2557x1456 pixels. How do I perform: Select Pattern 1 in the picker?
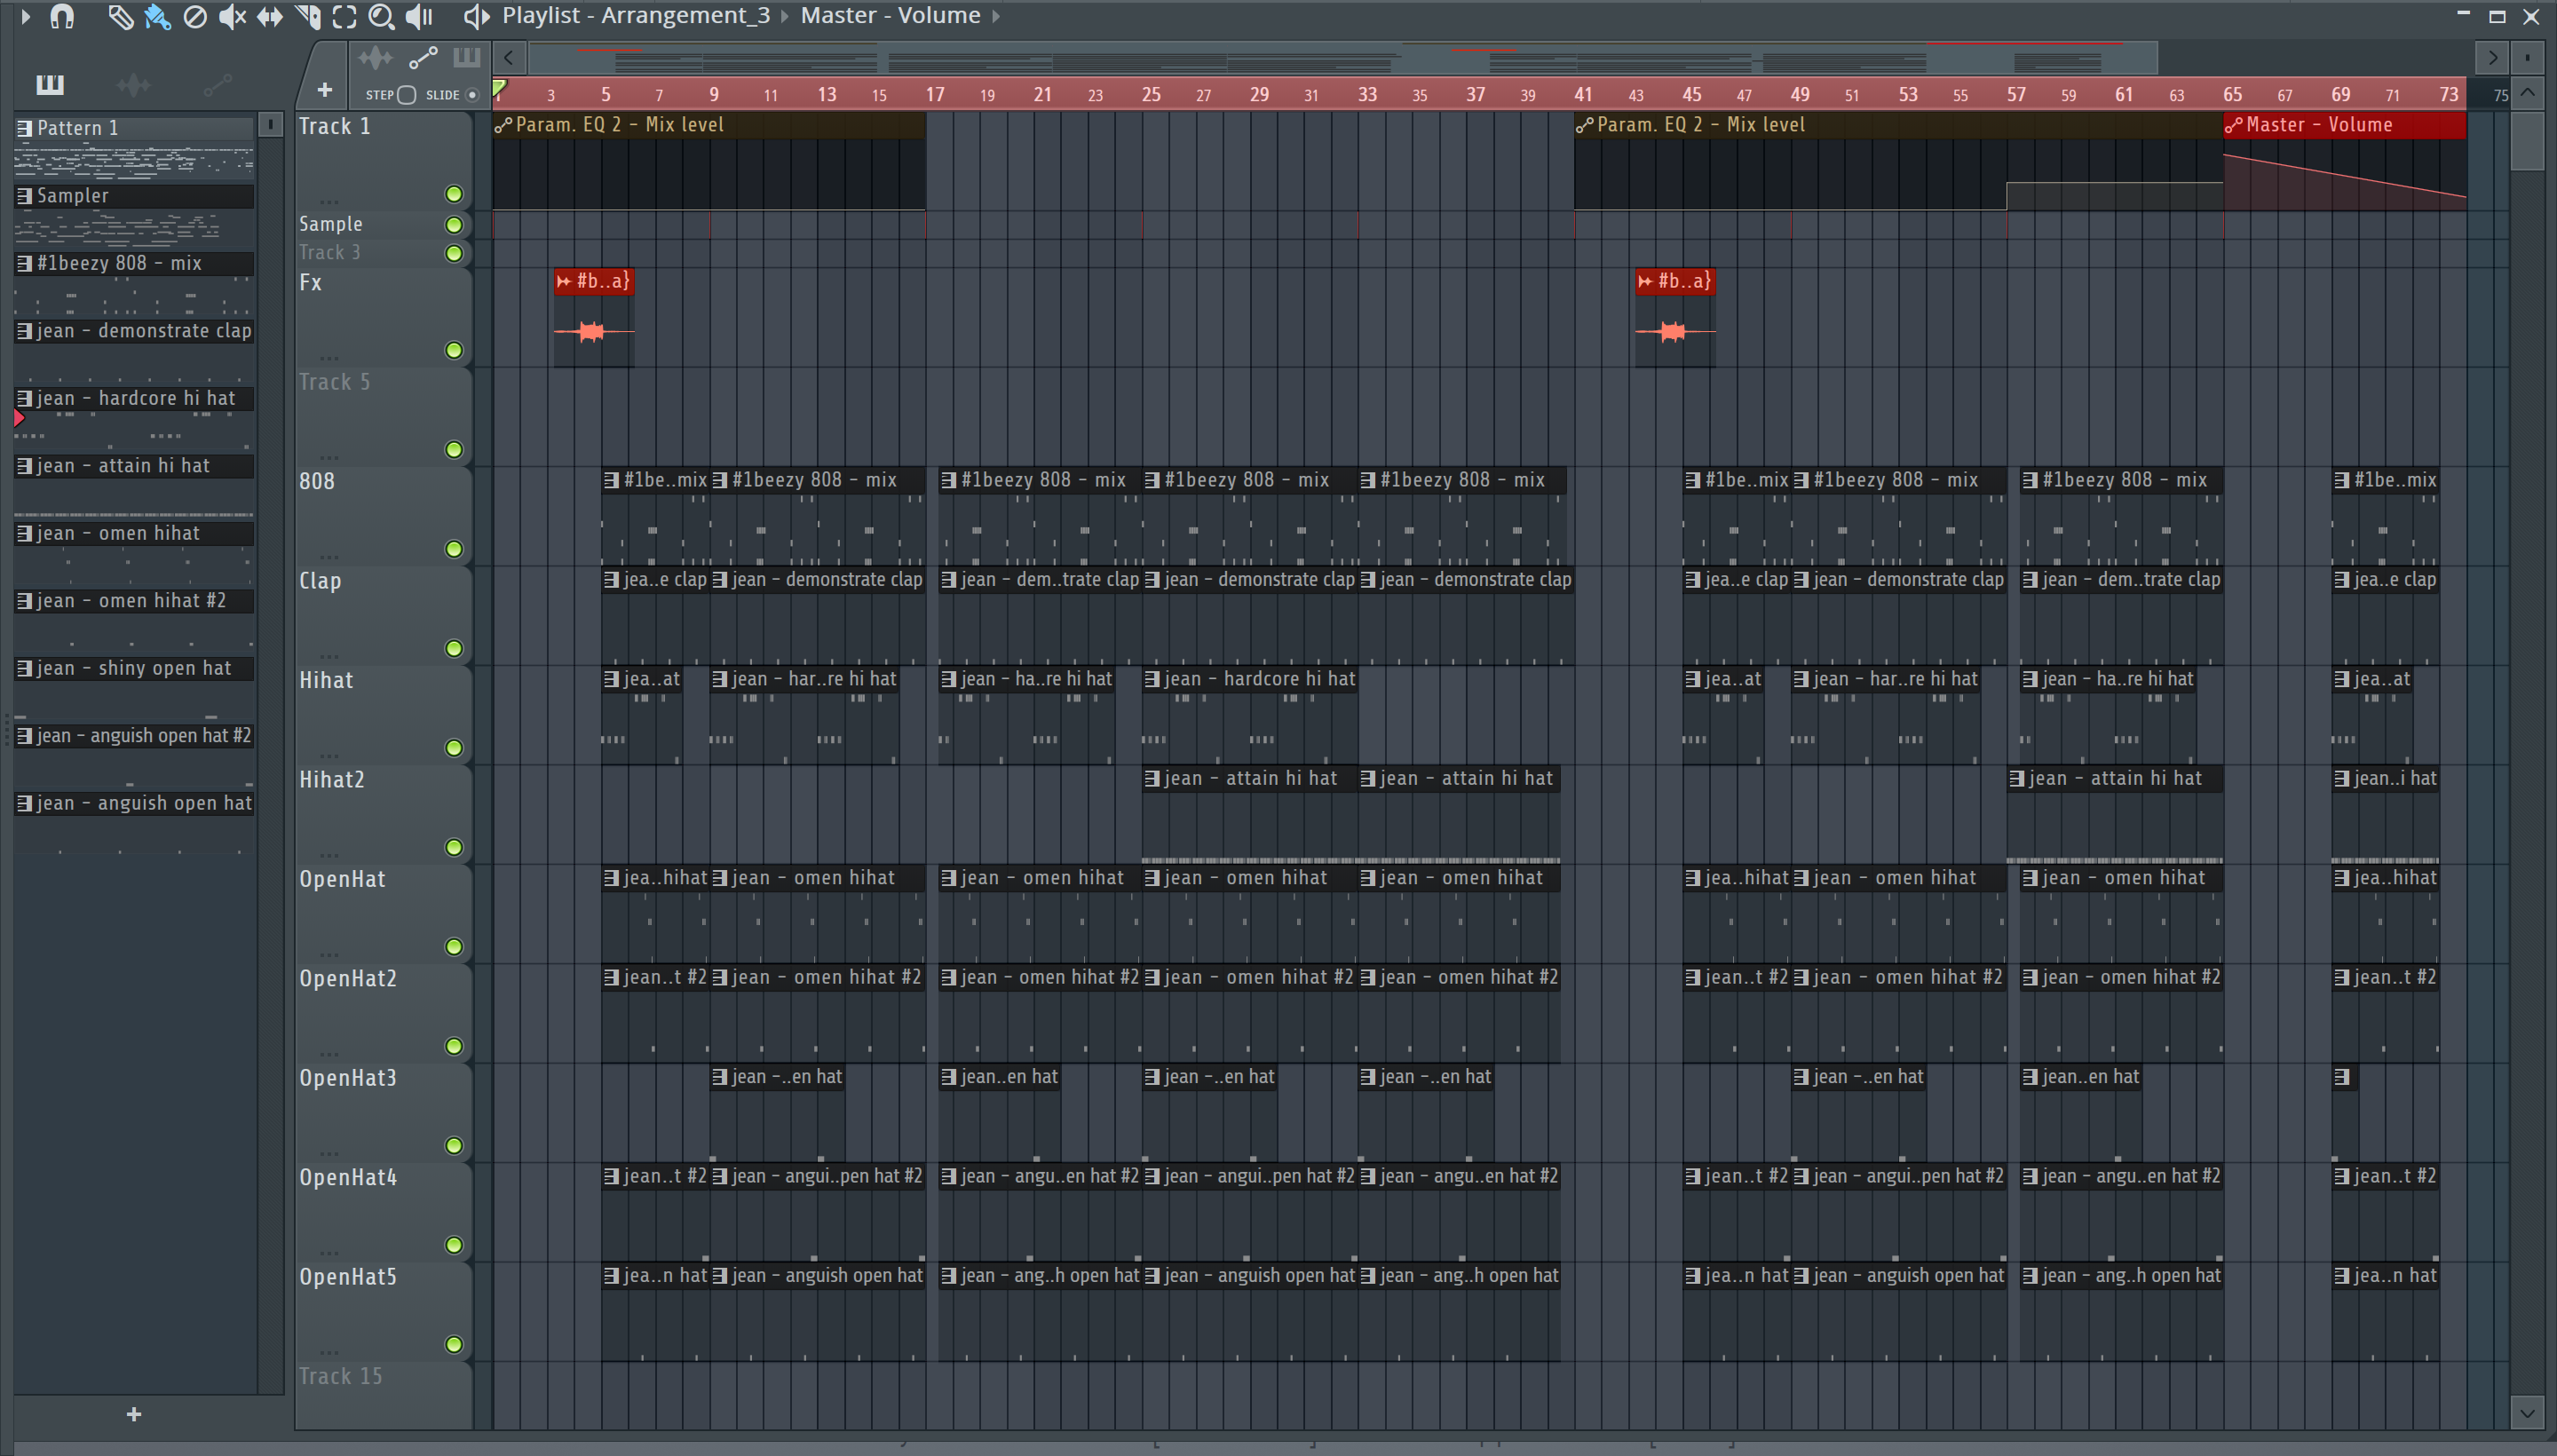(134, 128)
